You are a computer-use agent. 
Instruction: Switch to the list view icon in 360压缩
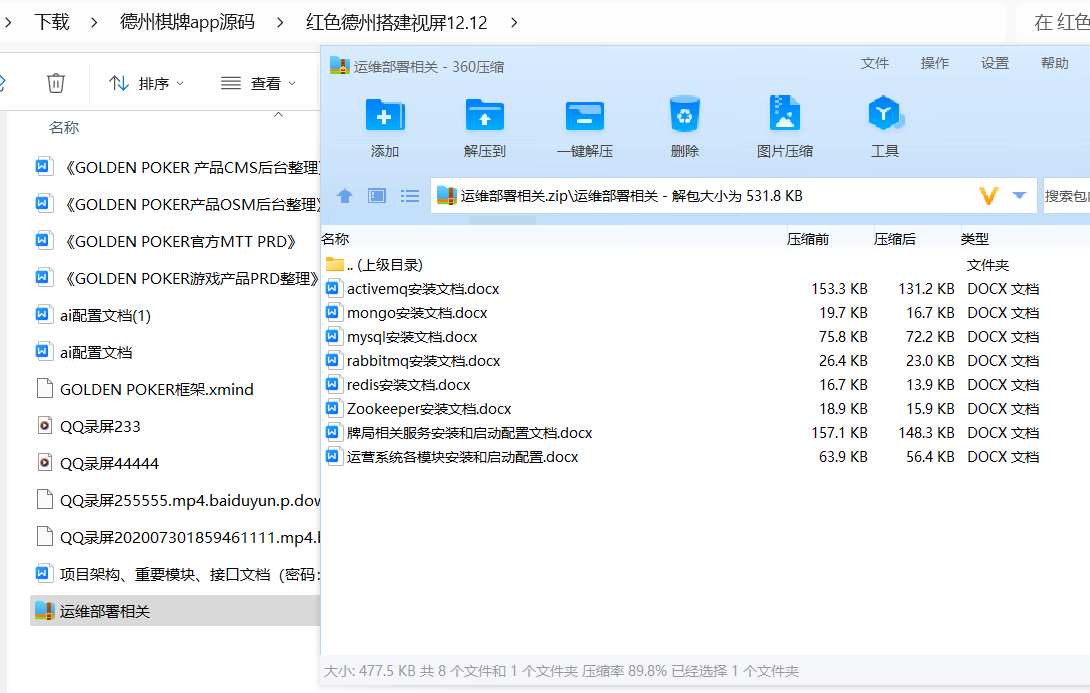[x=410, y=196]
